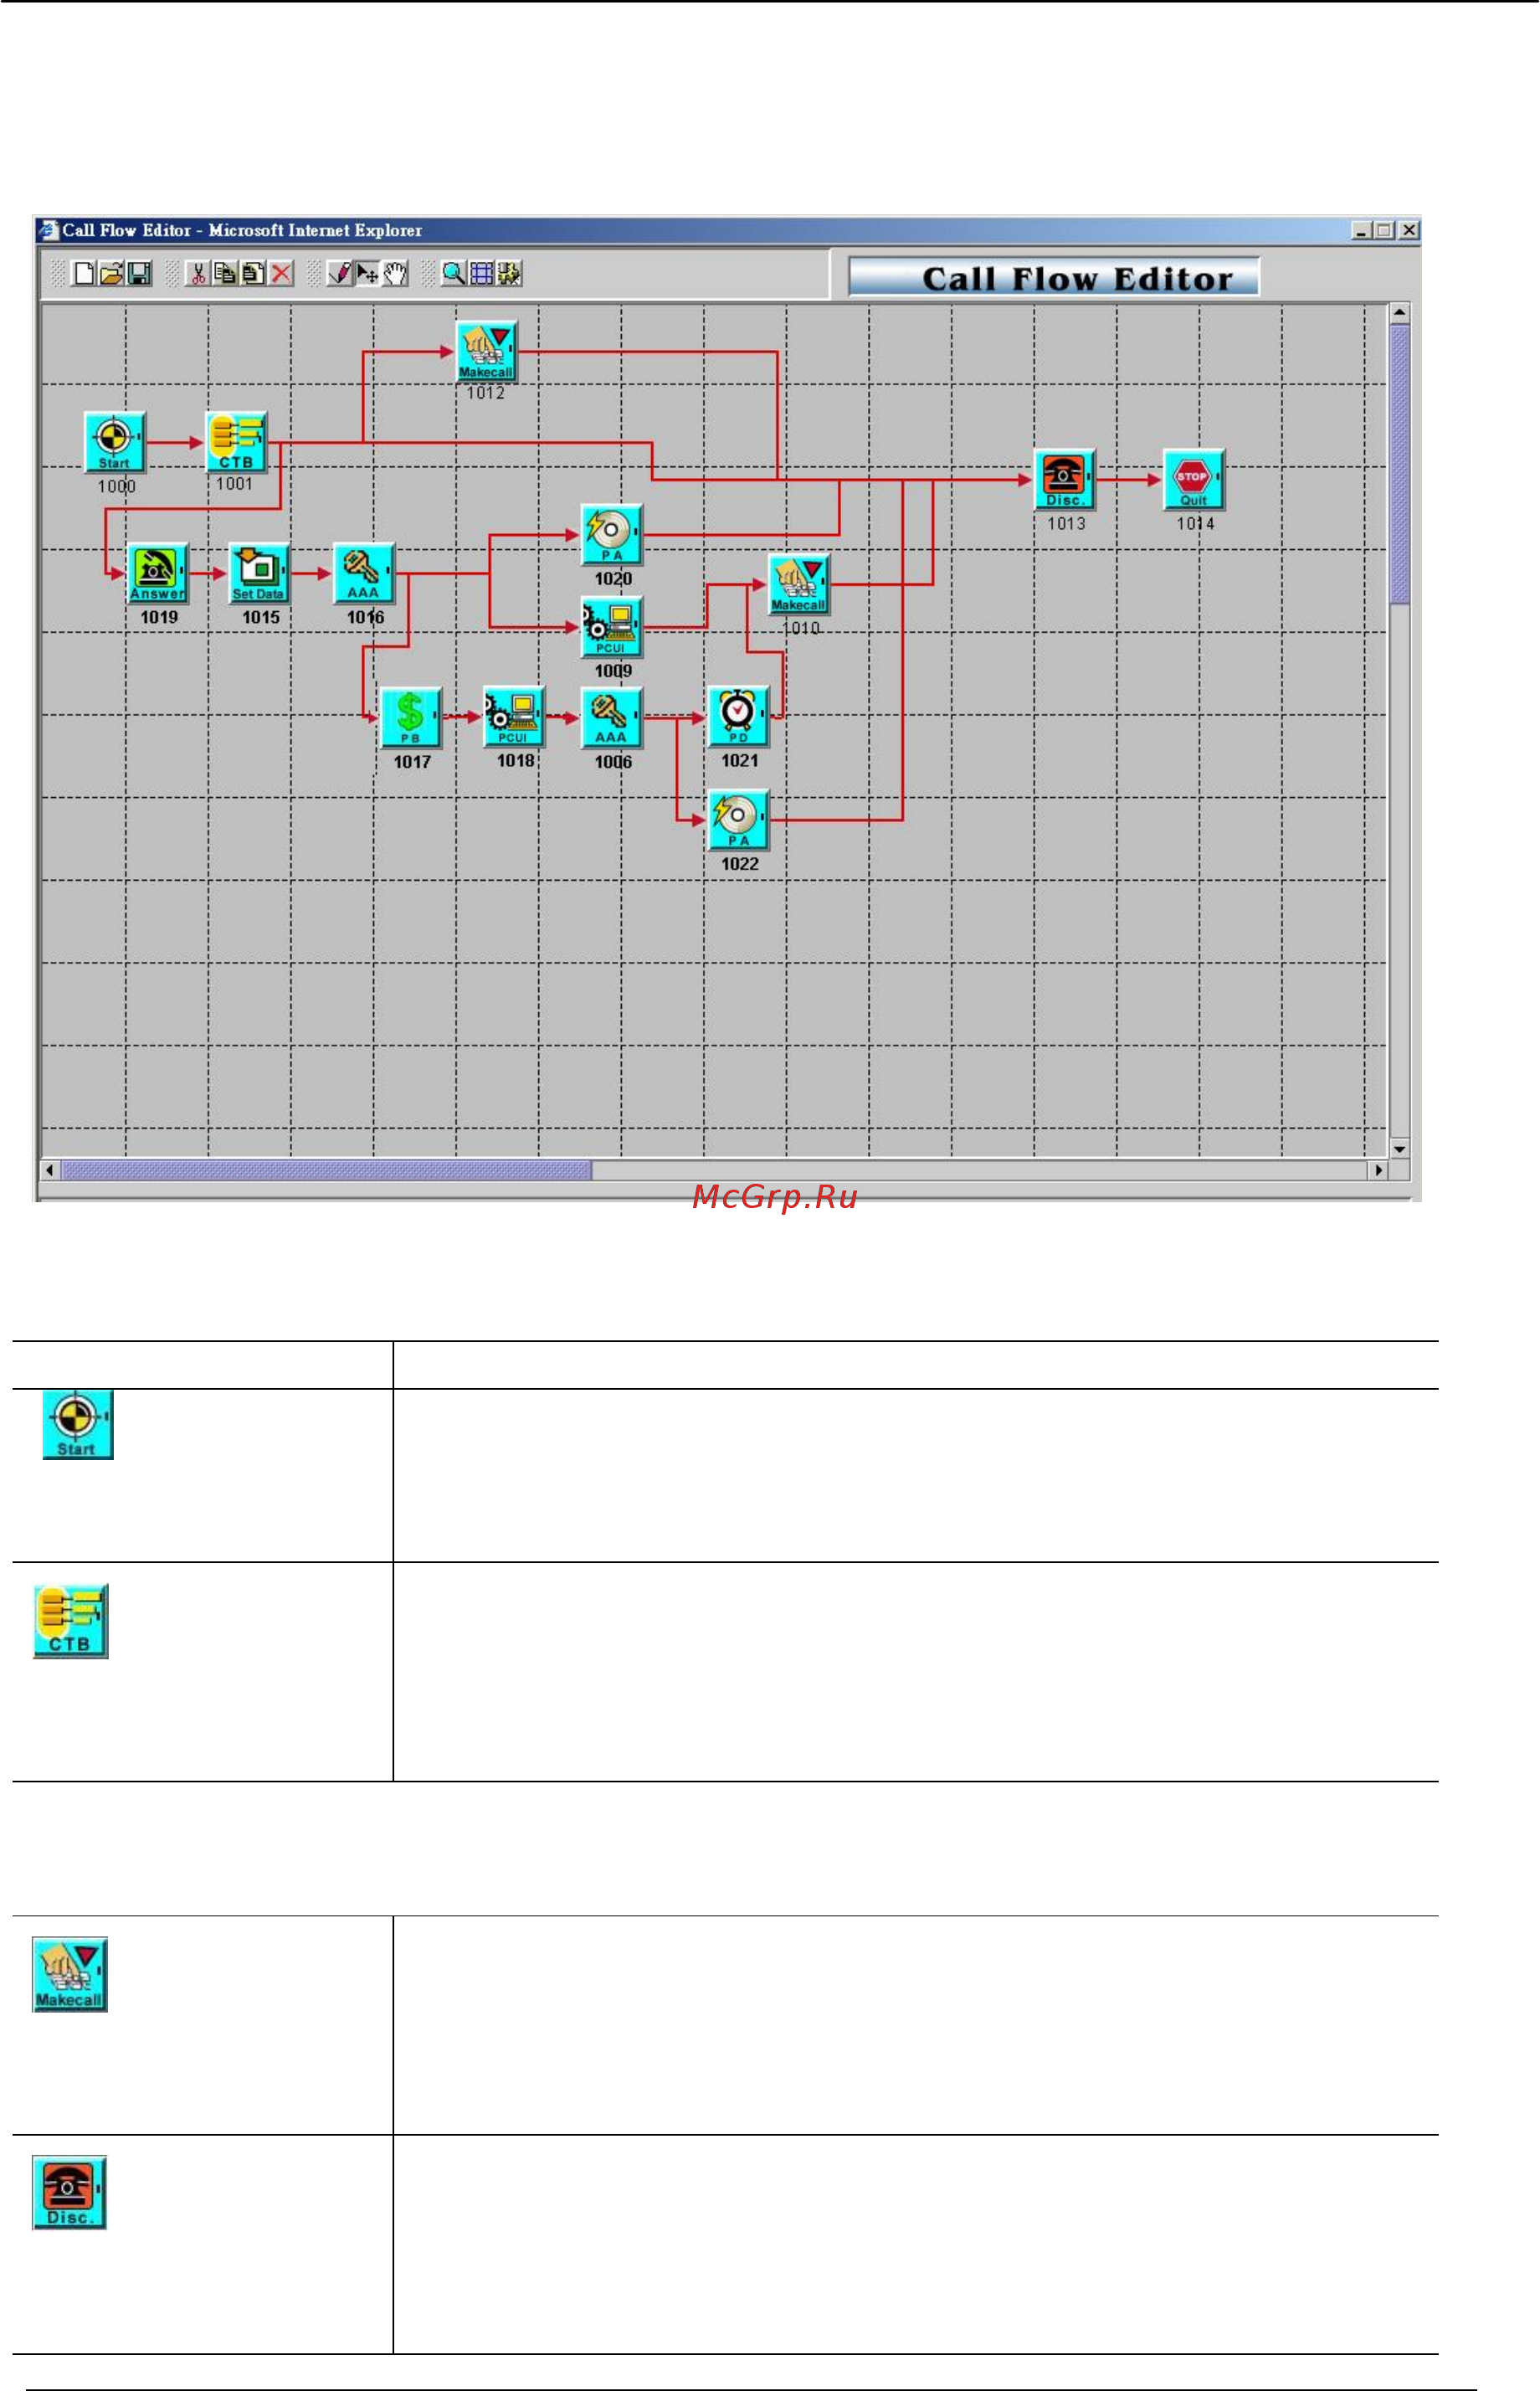Select the Set Data node 1015

pyautogui.click(x=259, y=573)
